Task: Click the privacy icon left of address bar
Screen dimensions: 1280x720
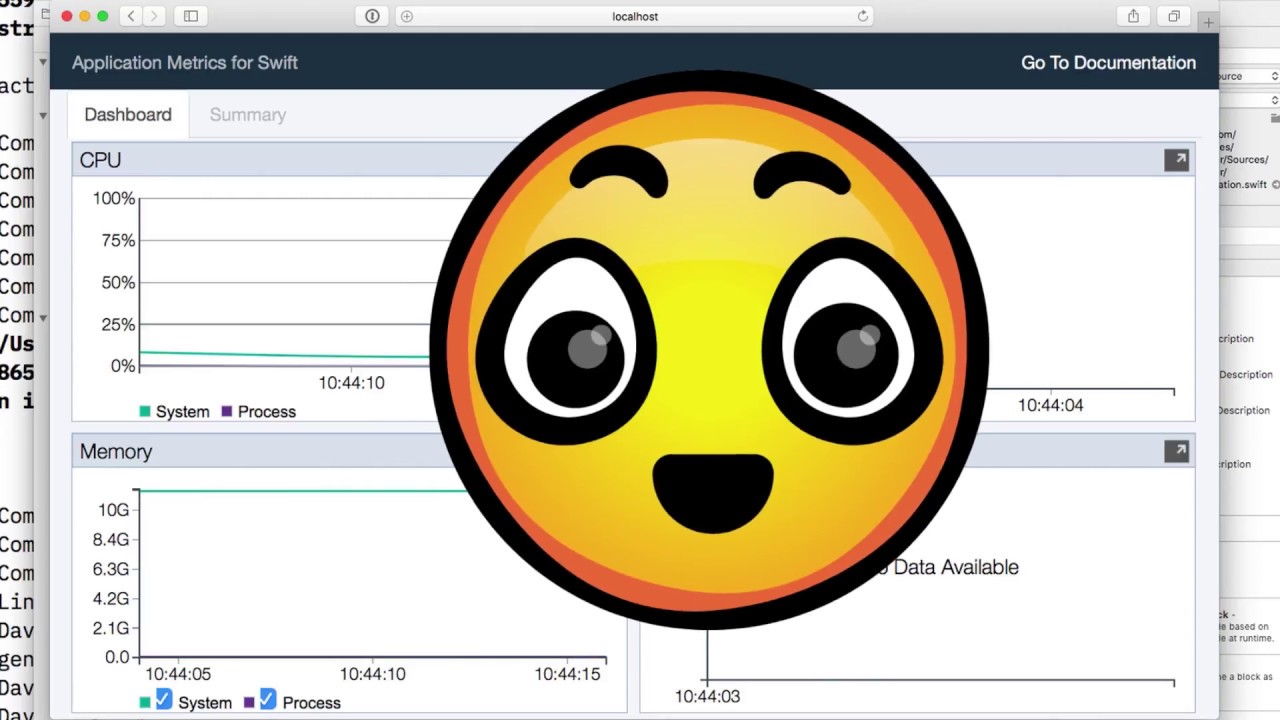Action: 372,16
